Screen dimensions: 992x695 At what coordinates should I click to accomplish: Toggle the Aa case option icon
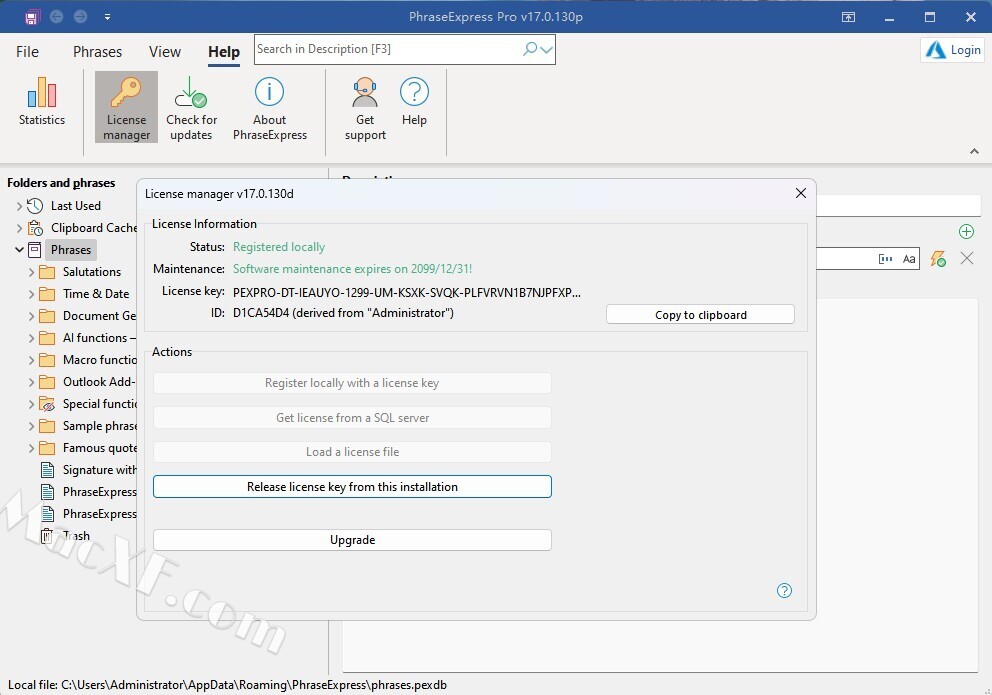click(908, 259)
